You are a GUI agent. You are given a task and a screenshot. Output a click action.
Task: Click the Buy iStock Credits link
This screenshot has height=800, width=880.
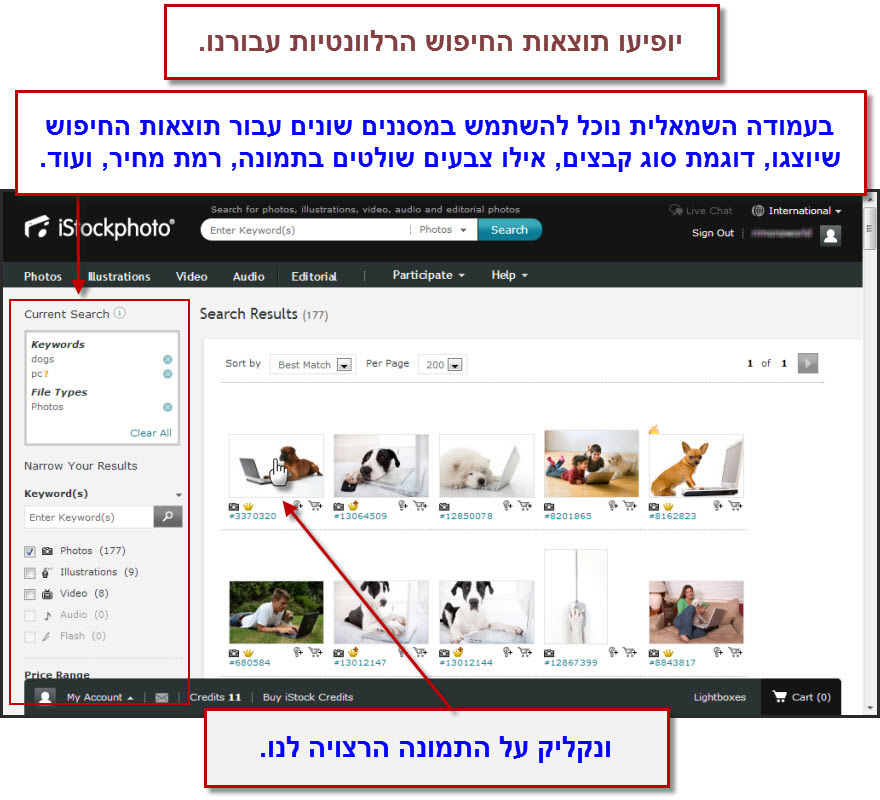[x=307, y=698]
